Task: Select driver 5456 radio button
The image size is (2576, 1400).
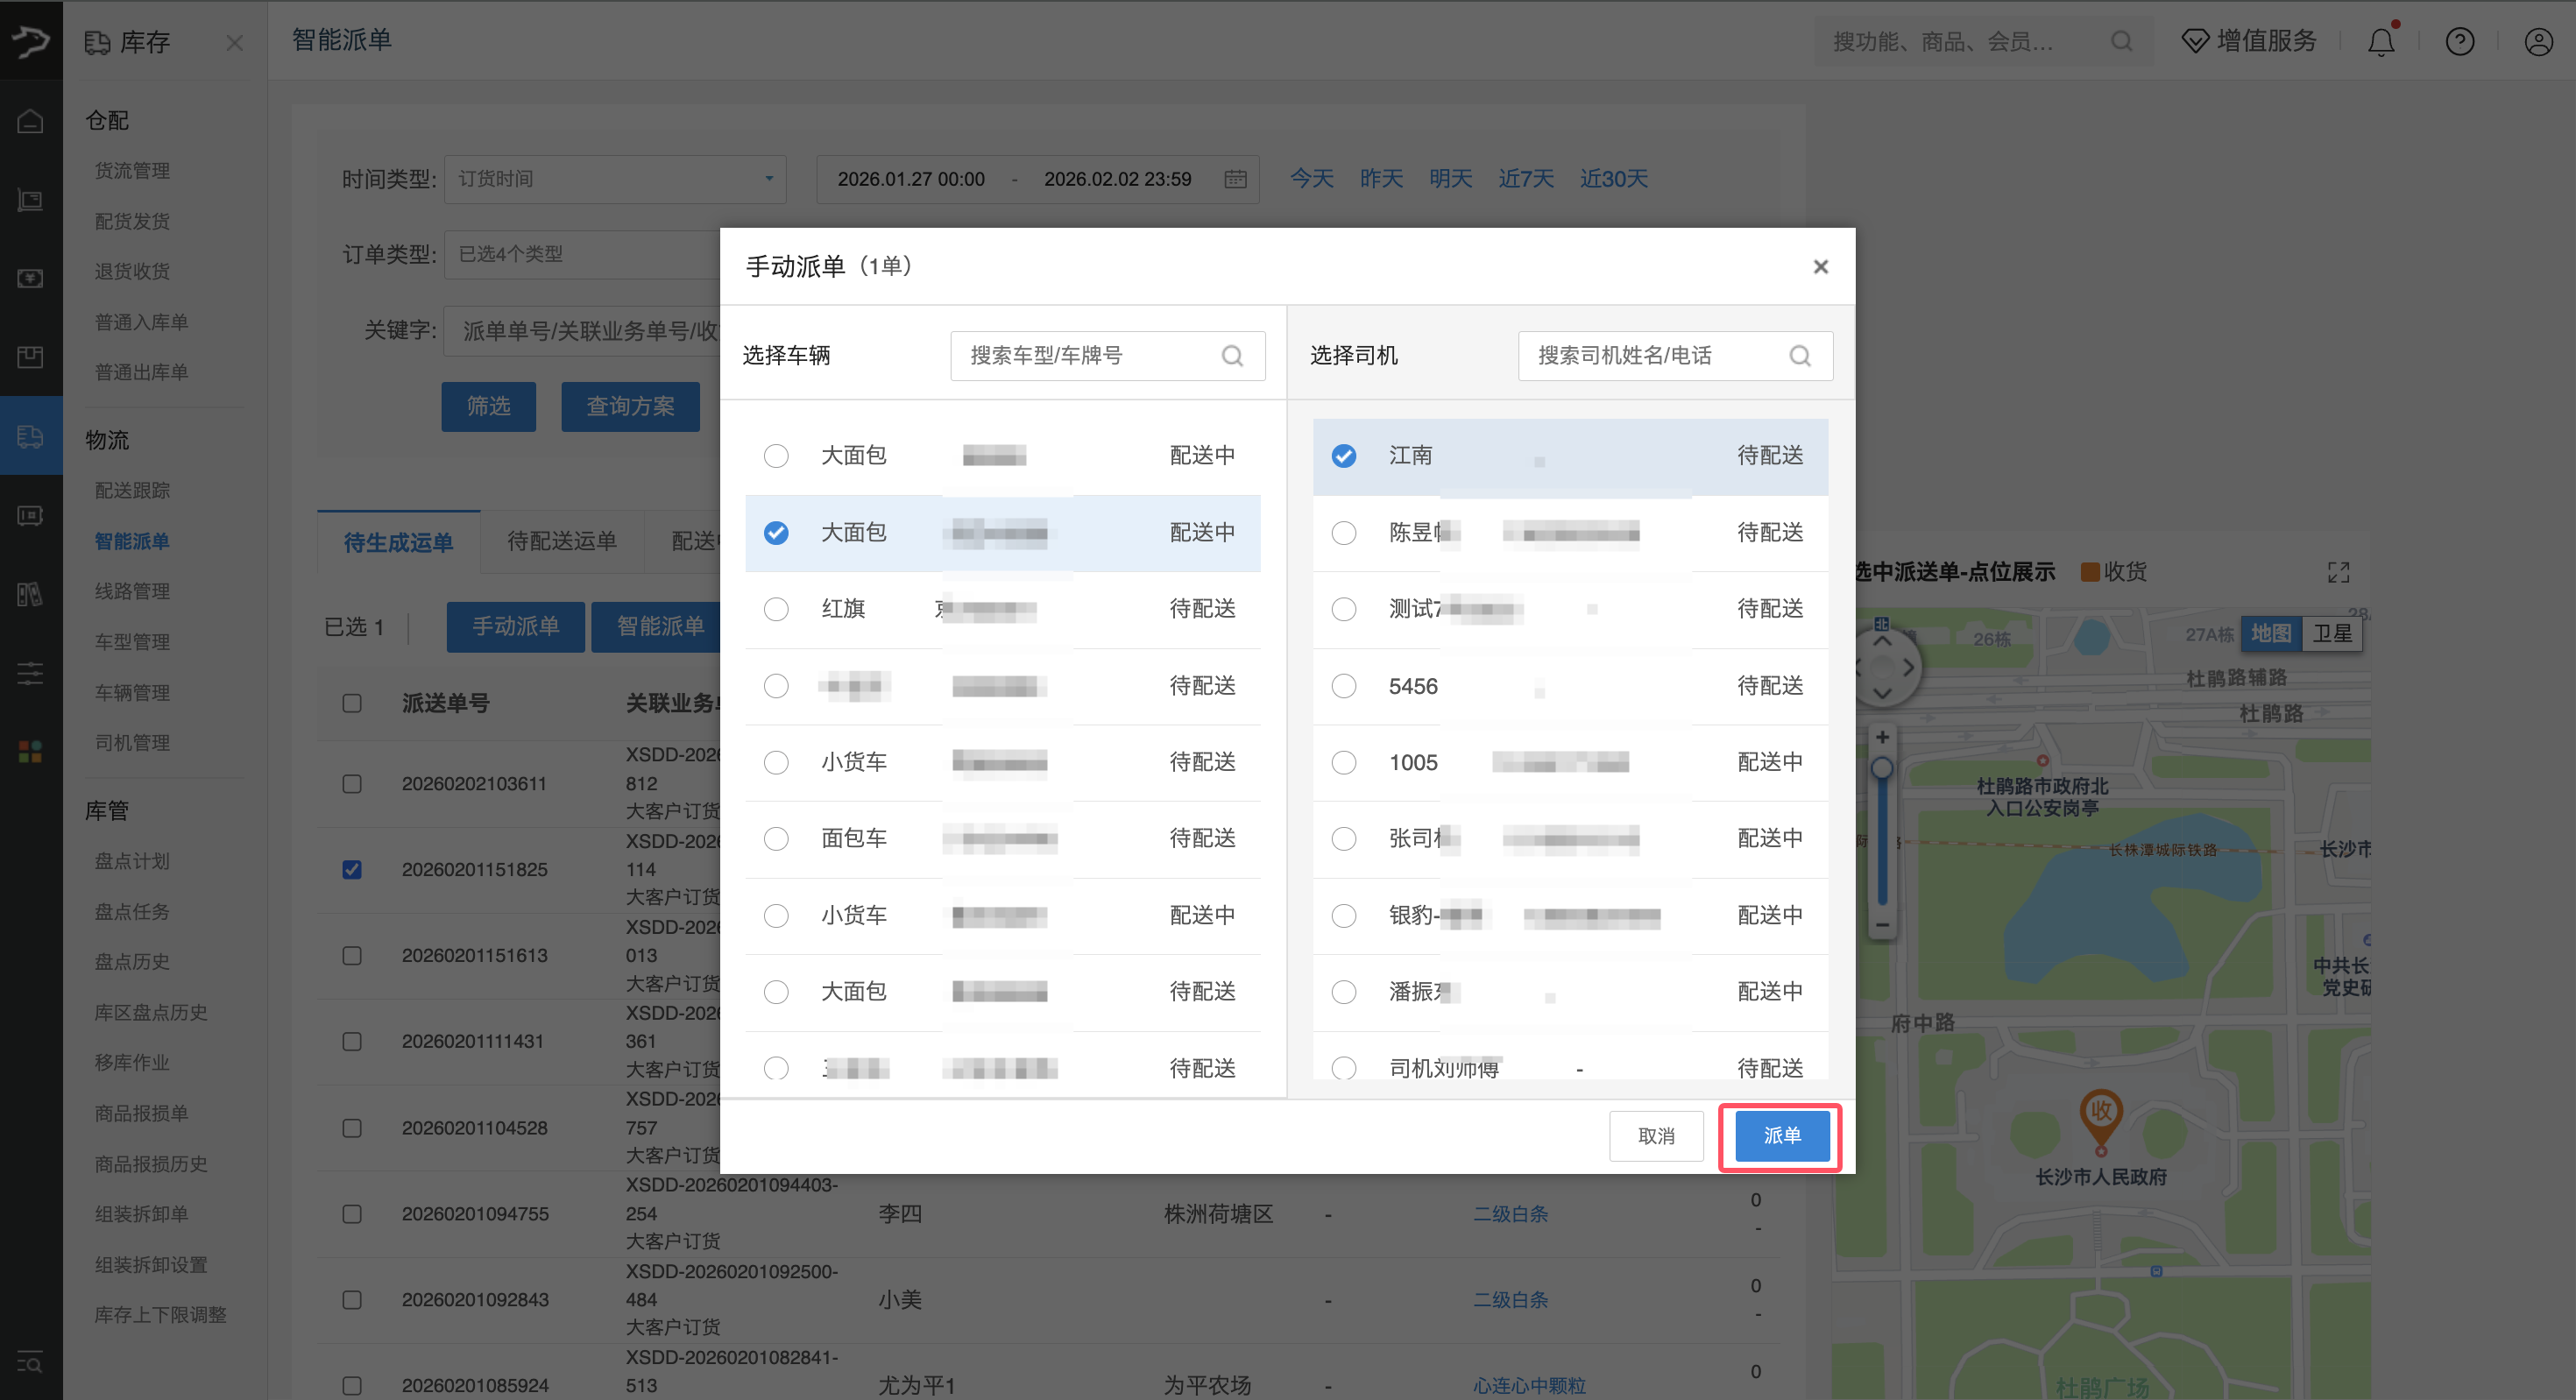Action: click(1343, 686)
